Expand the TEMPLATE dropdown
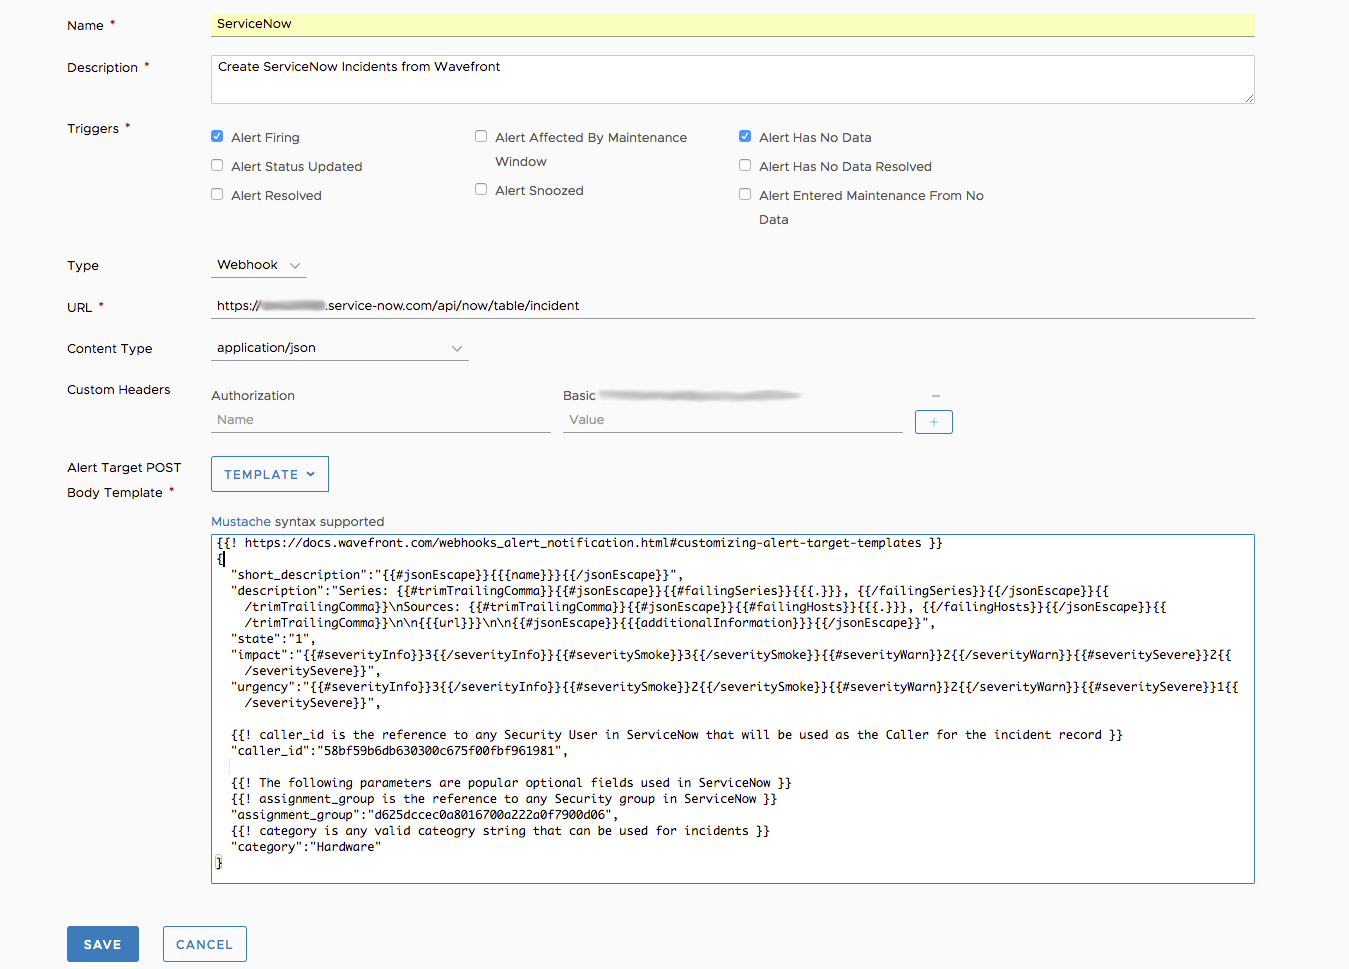Screen dimensions: 1349x969 click(x=269, y=473)
